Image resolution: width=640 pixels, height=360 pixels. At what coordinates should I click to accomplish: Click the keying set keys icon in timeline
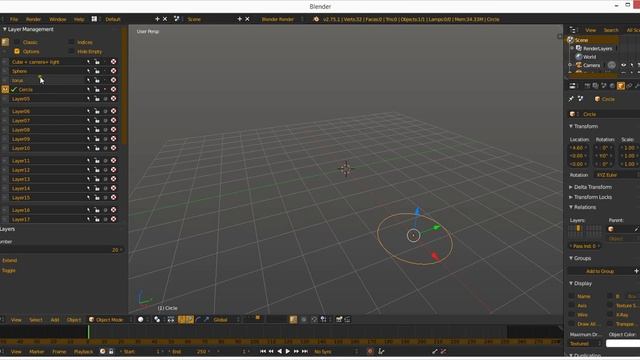click(x=381, y=351)
